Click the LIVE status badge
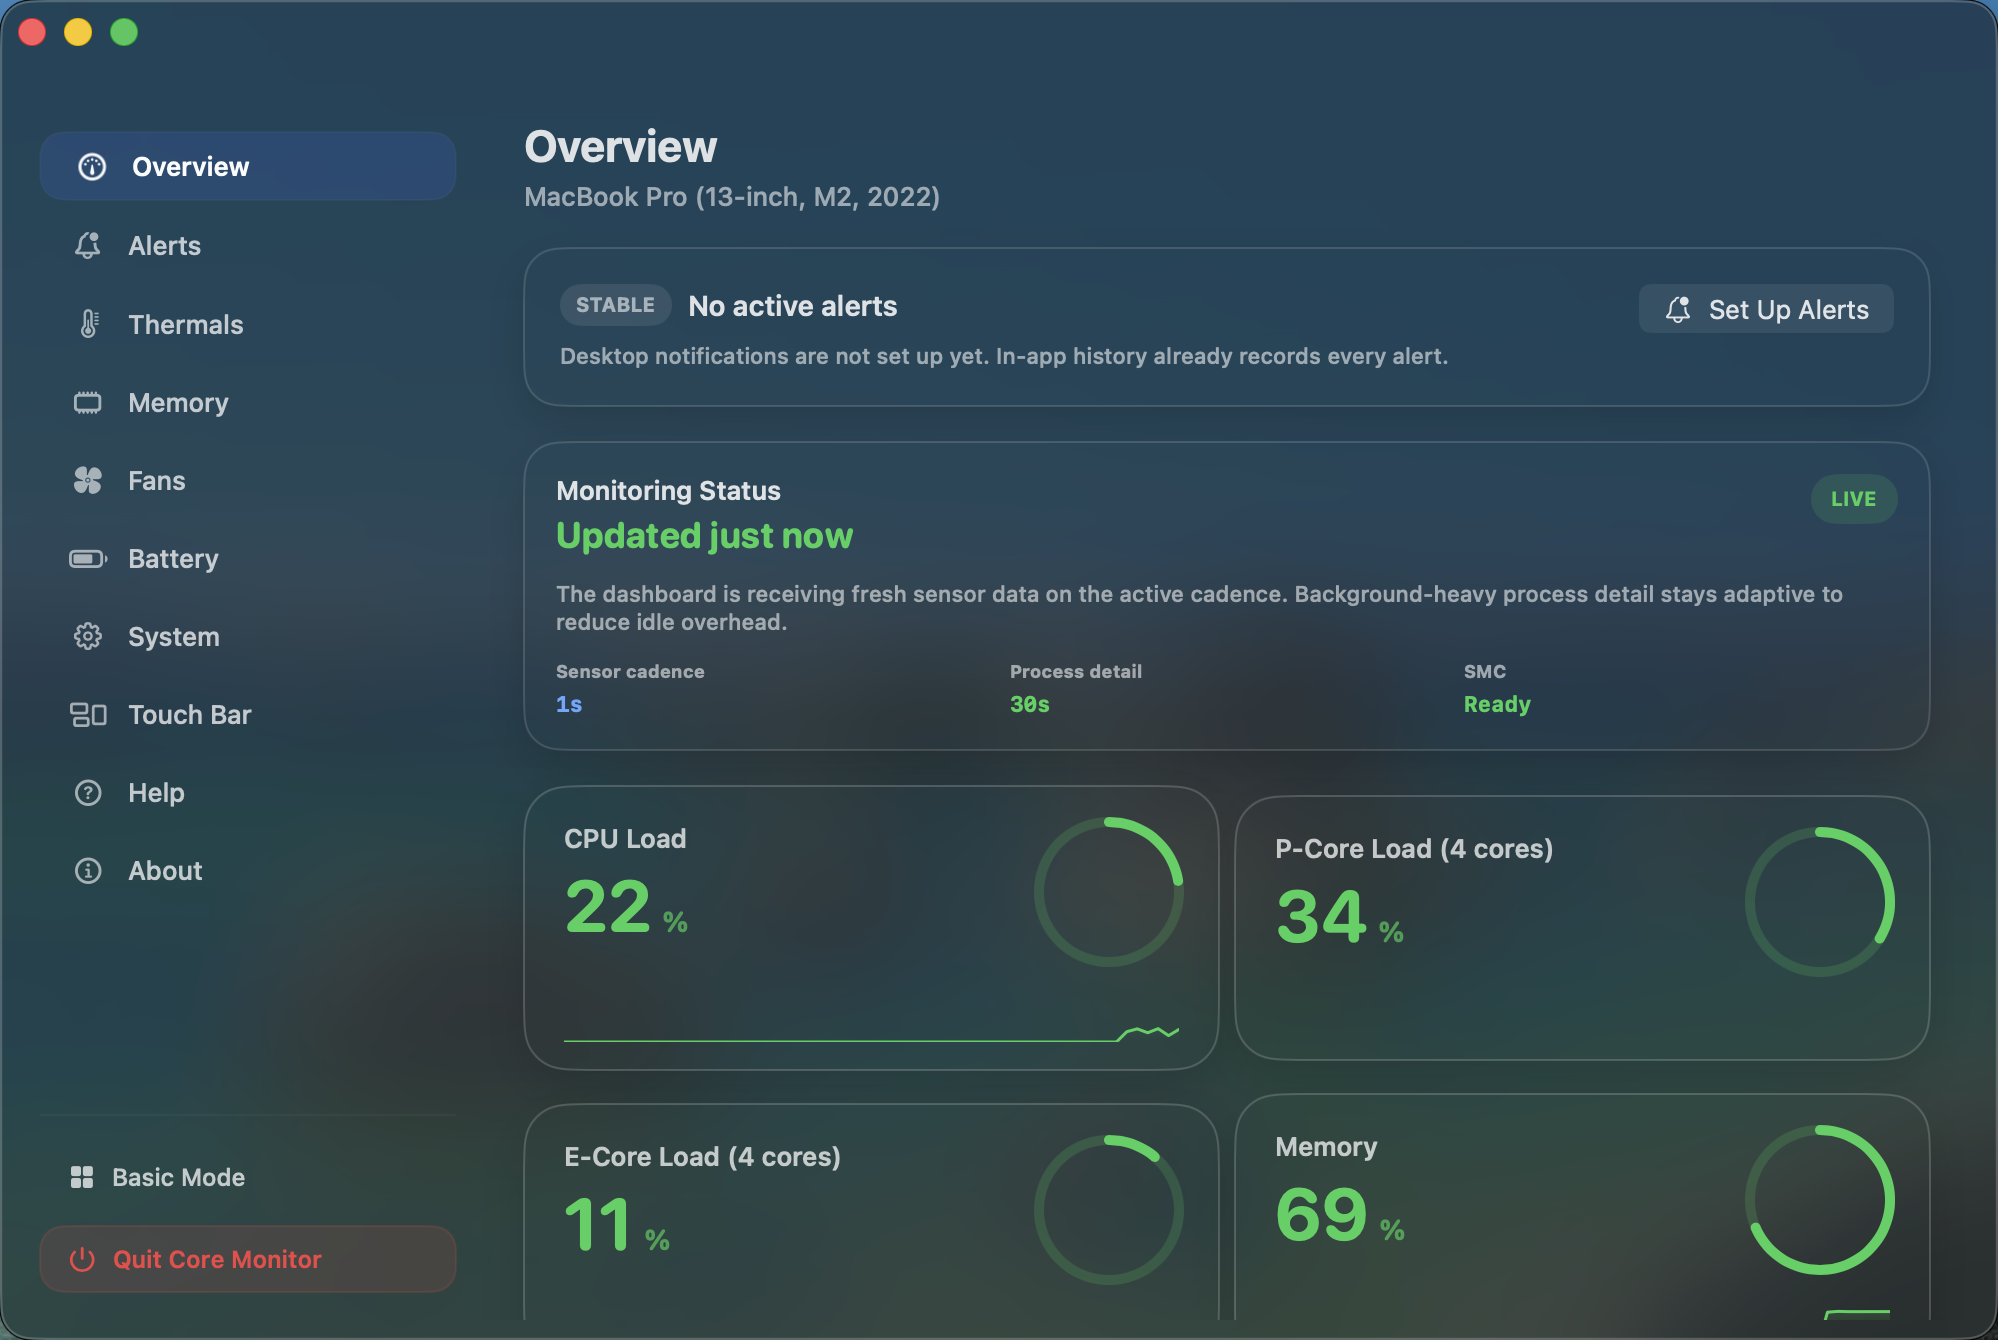The height and width of the screenshot is (1340, 1998). 1854,498
